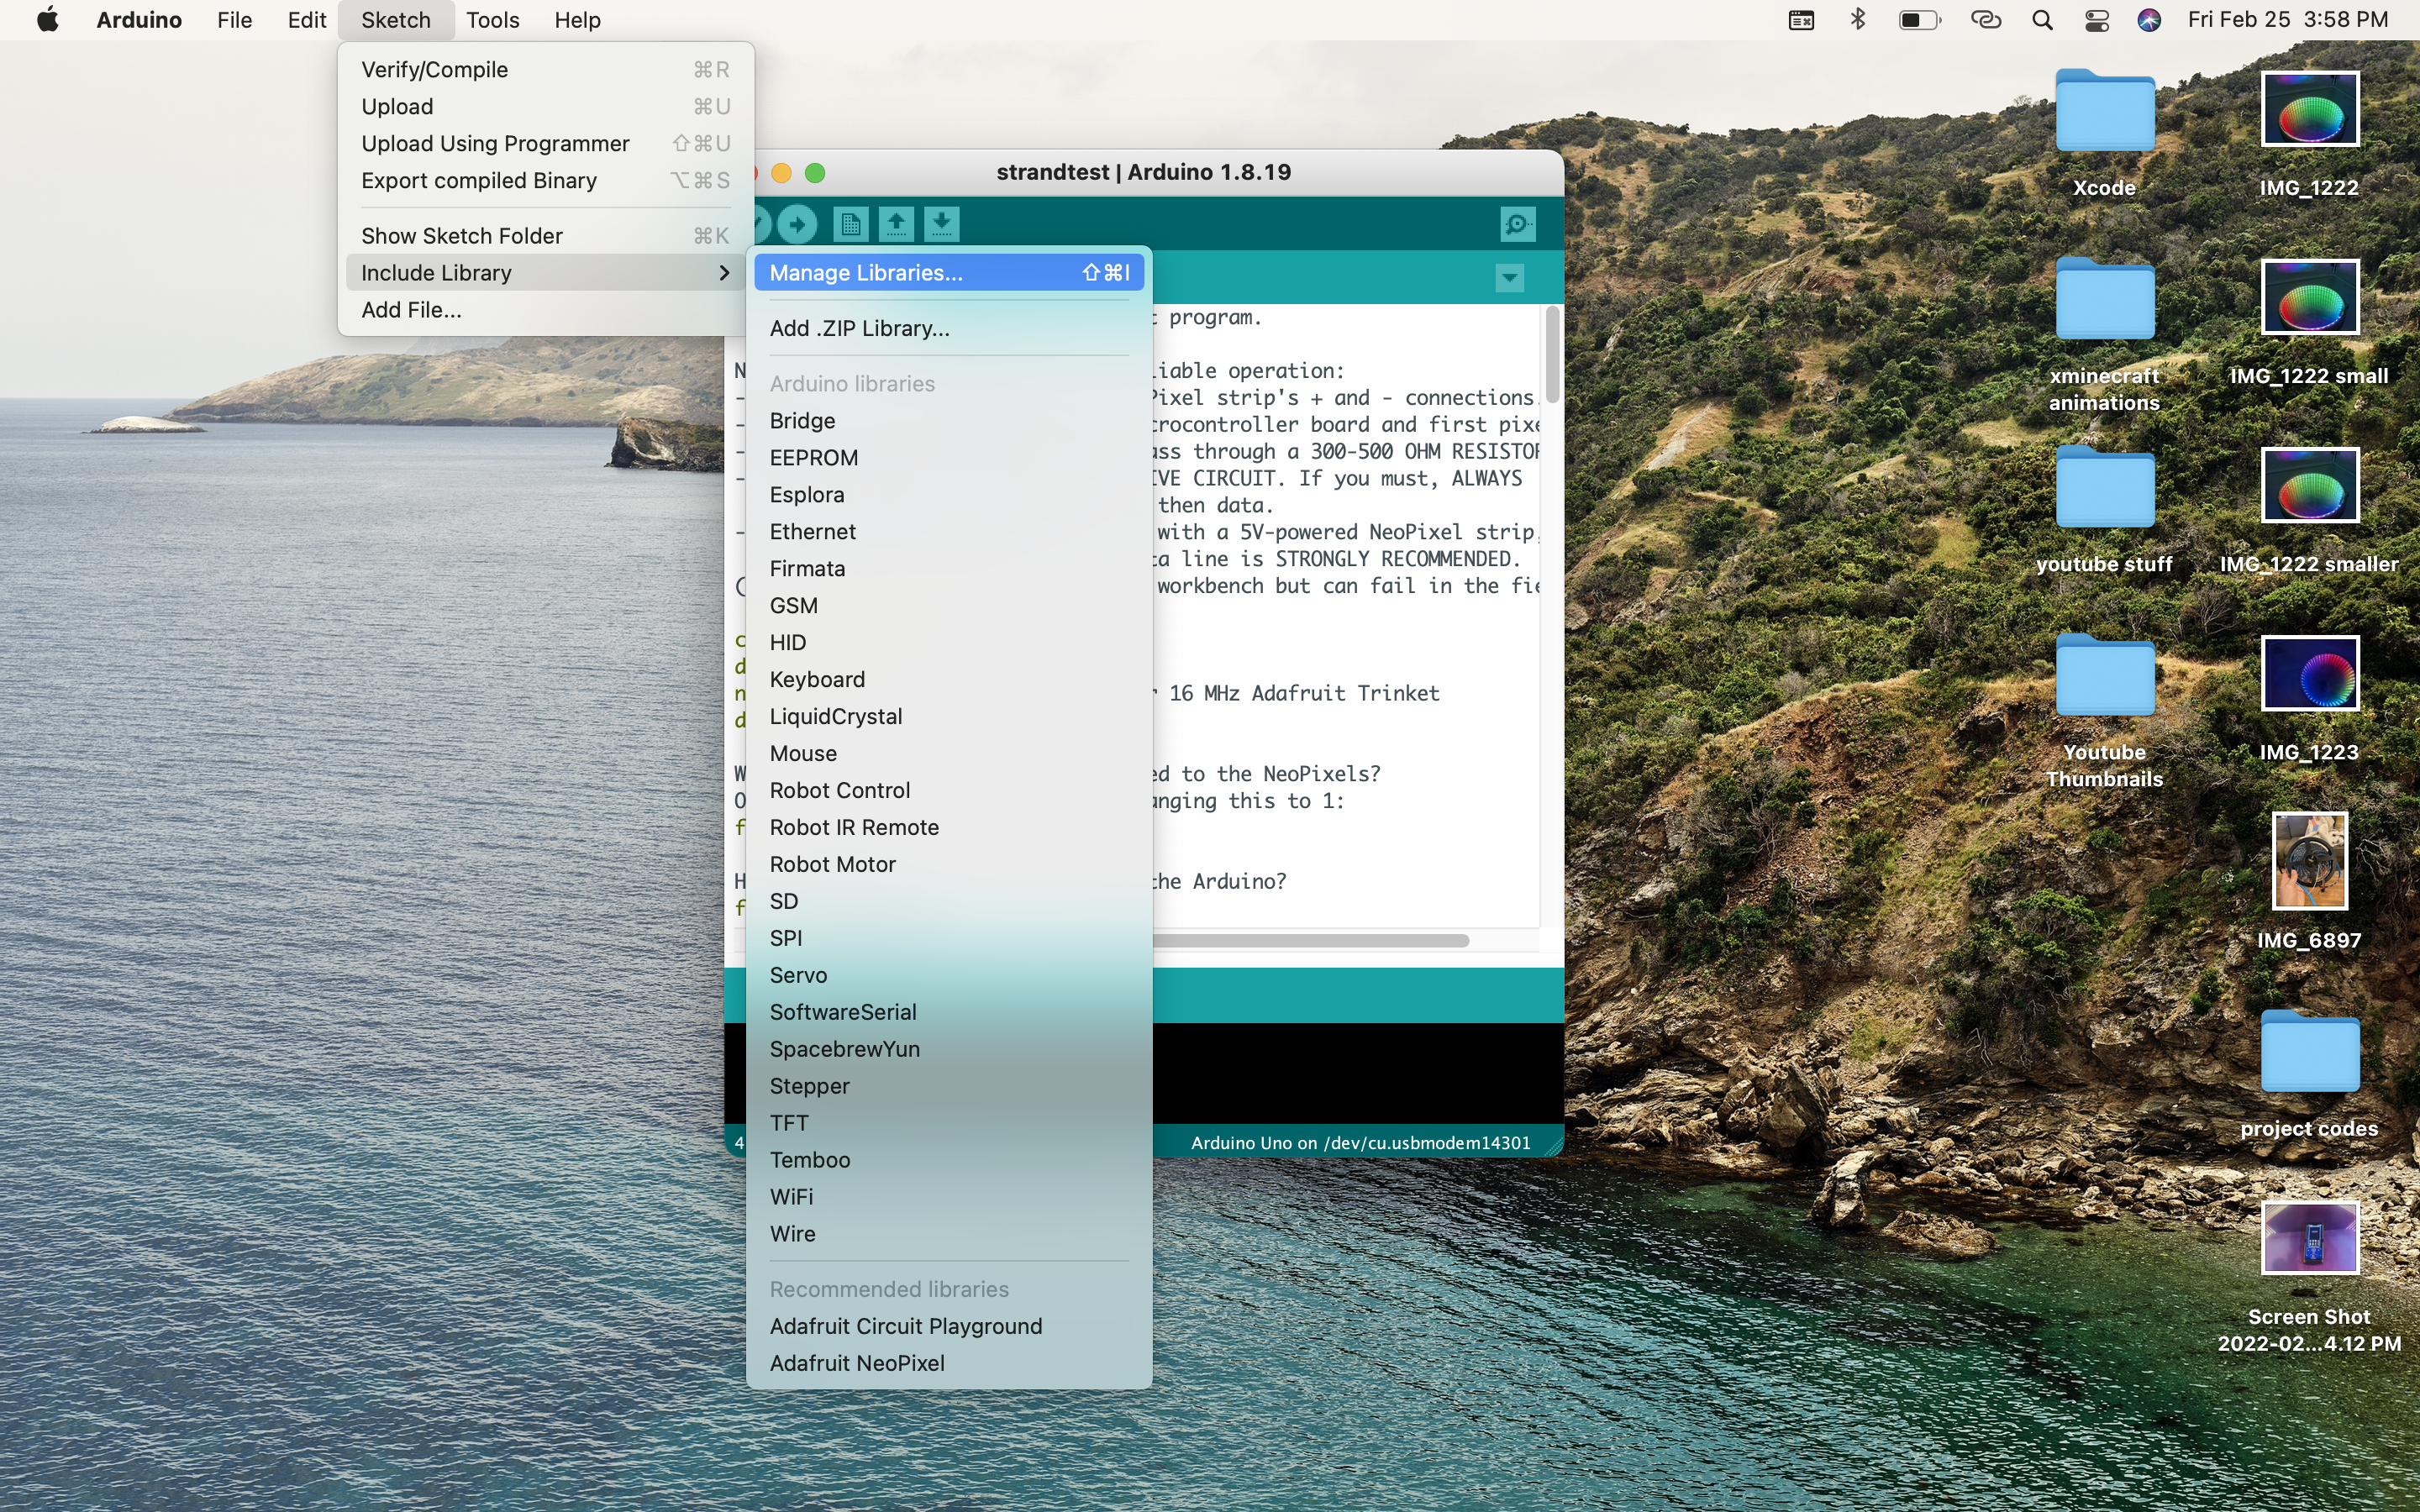The height and width of the screenshot is (1512, 2420).
Task: Click the Save sketch down-arrow icon
Action: (x=941, y=224)
